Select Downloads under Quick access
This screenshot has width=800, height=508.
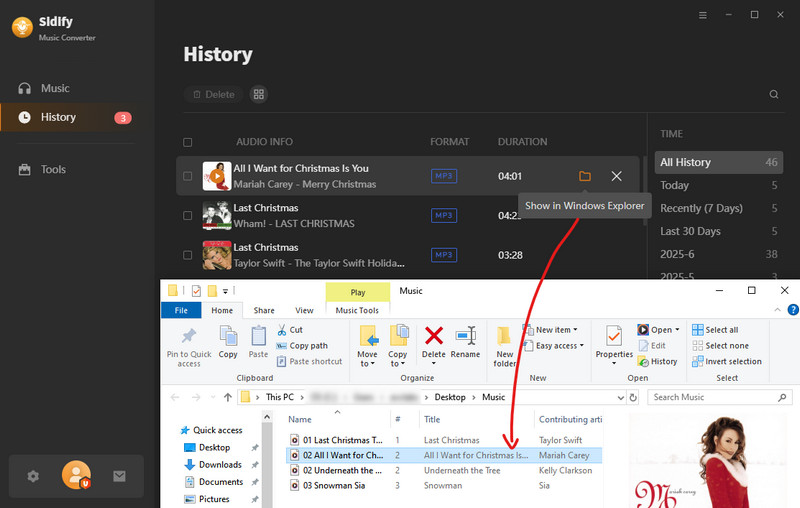220,465
